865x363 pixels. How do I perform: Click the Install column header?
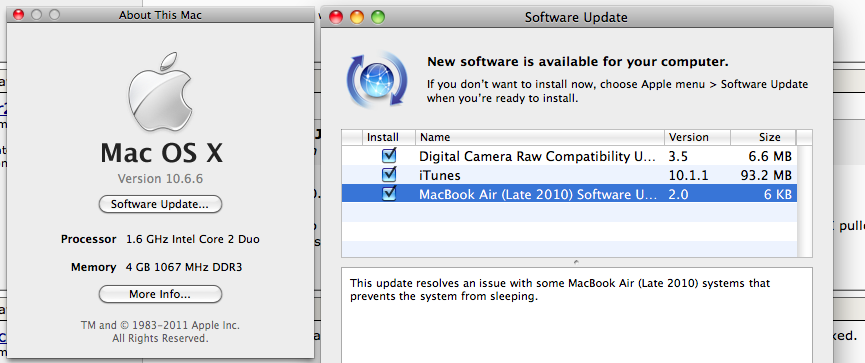[389, 137]
